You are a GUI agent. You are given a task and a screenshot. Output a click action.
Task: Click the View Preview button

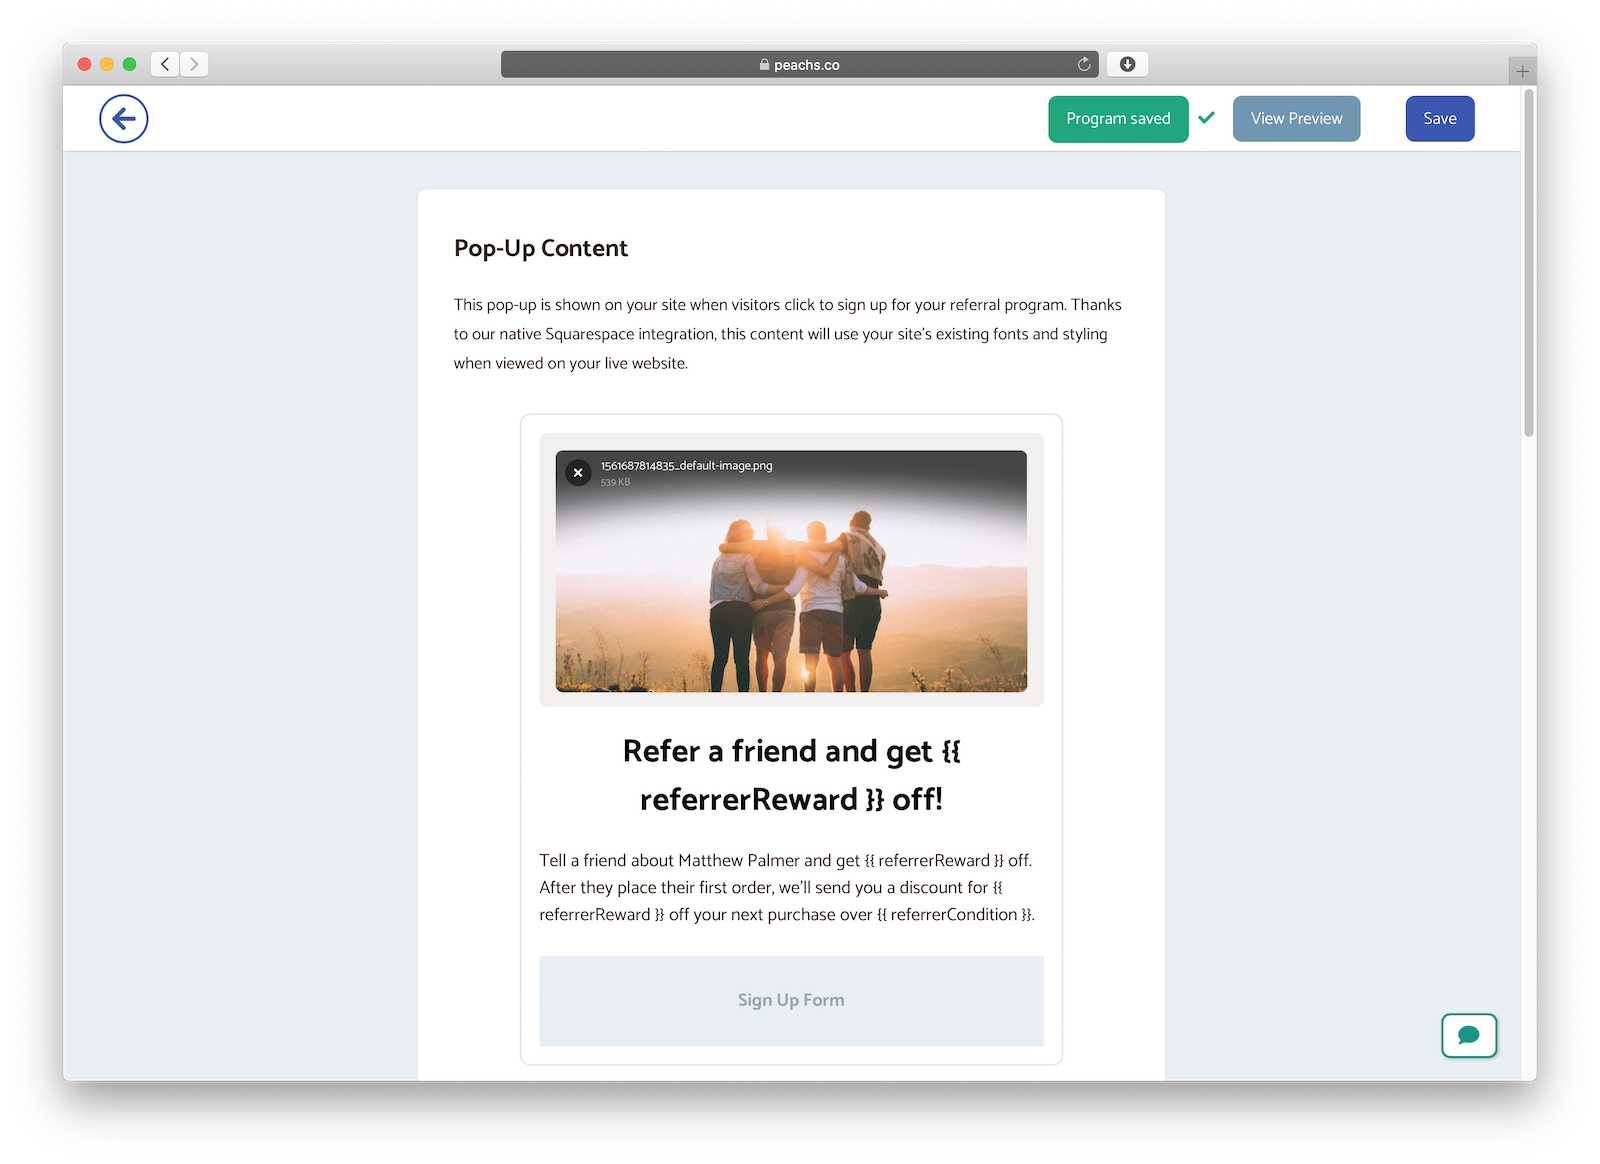pyautogui.click(x=1296, y=119)
